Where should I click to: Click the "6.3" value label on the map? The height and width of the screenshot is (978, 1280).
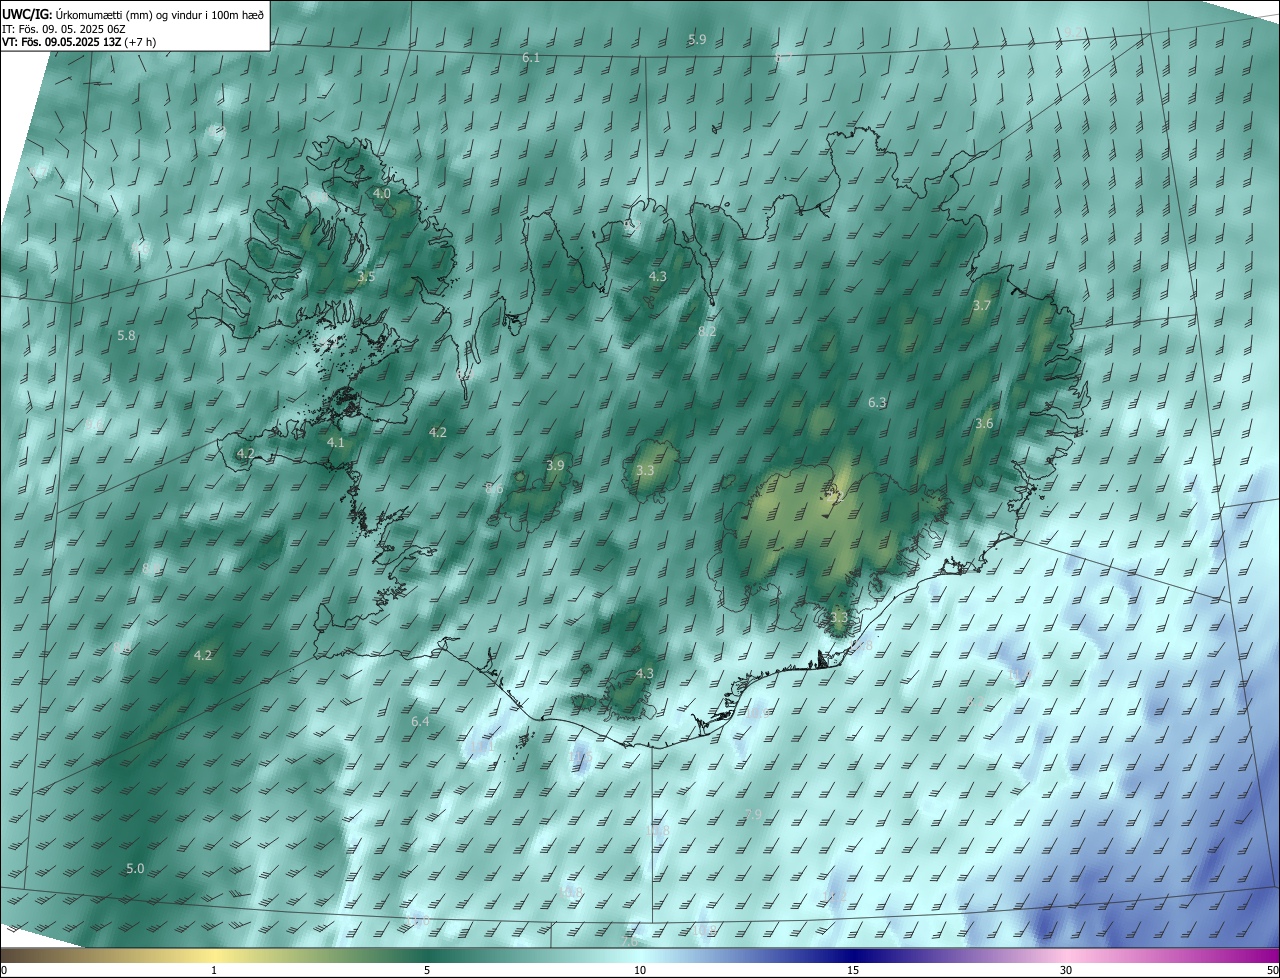click(877, 403)
